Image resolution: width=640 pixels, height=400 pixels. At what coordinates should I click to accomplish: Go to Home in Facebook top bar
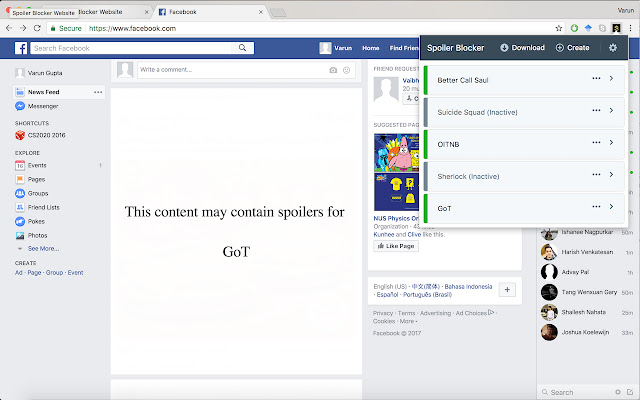371,48
